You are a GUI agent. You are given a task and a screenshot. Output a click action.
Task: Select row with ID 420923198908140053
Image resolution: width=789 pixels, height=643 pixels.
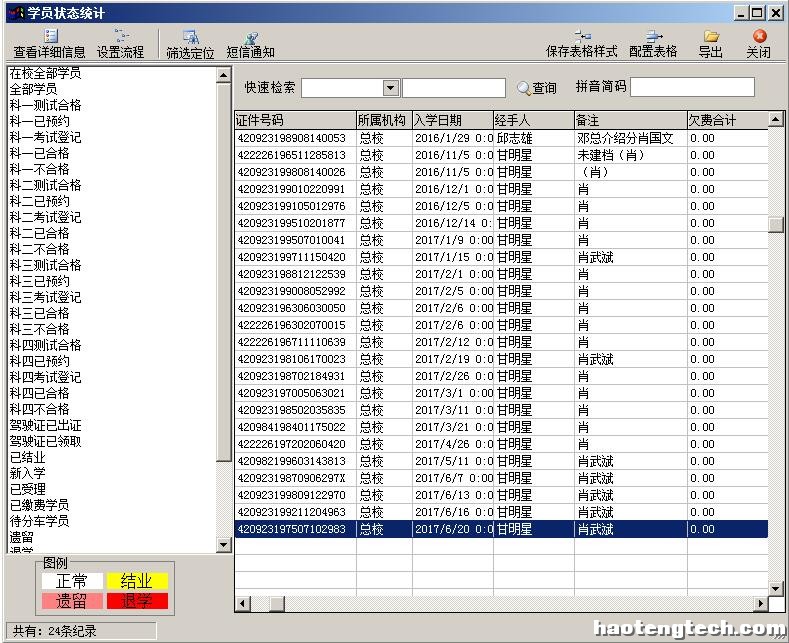tap(501, 138)
